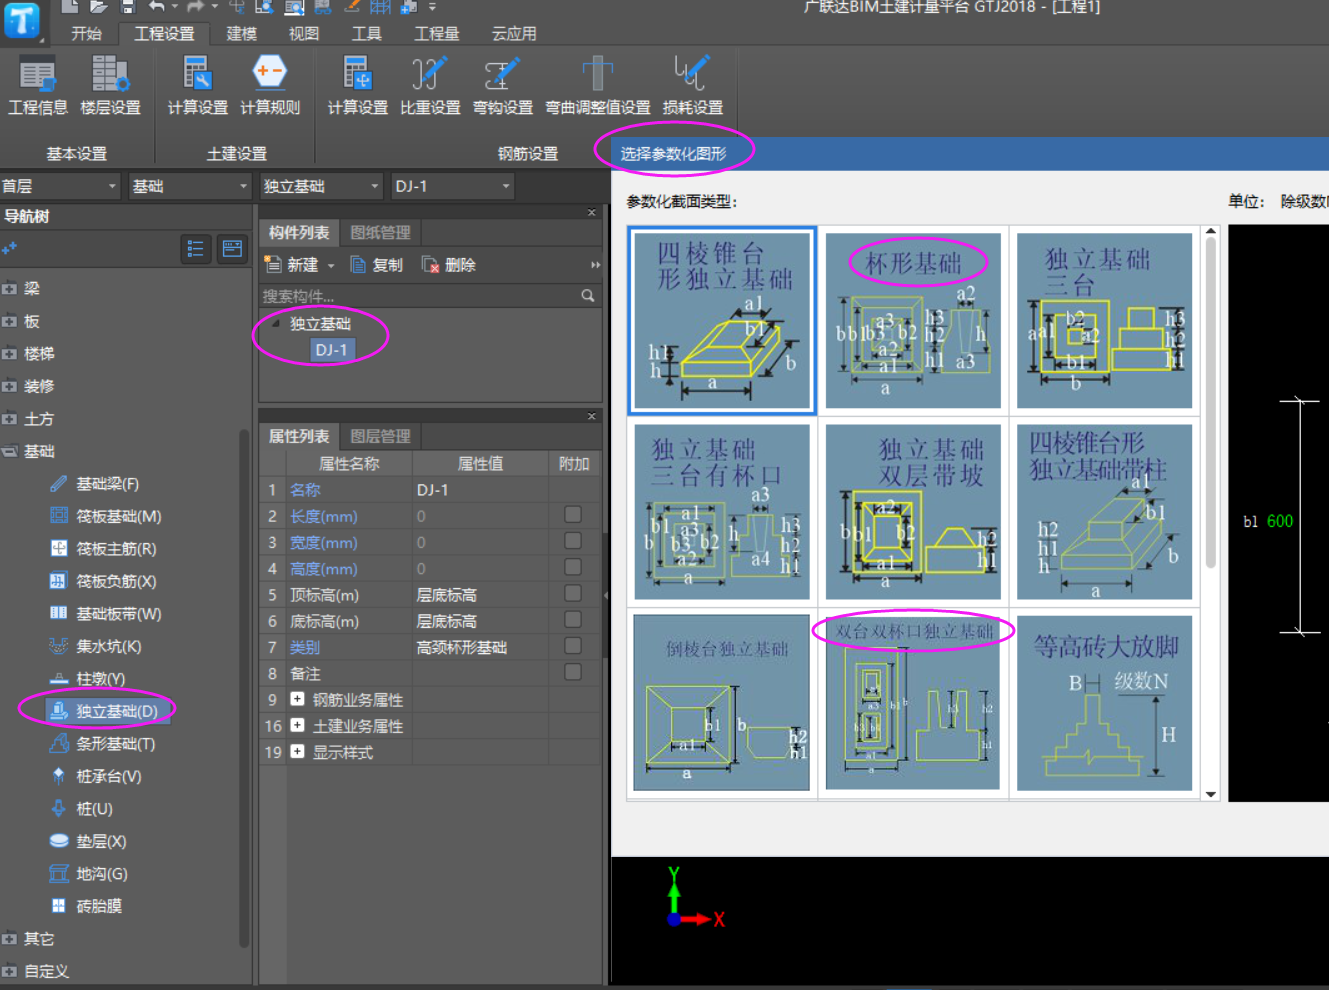Tick 附加 checkbox for 备注
This screenshot has width=1329, height=990.
[x=573, y=672]
